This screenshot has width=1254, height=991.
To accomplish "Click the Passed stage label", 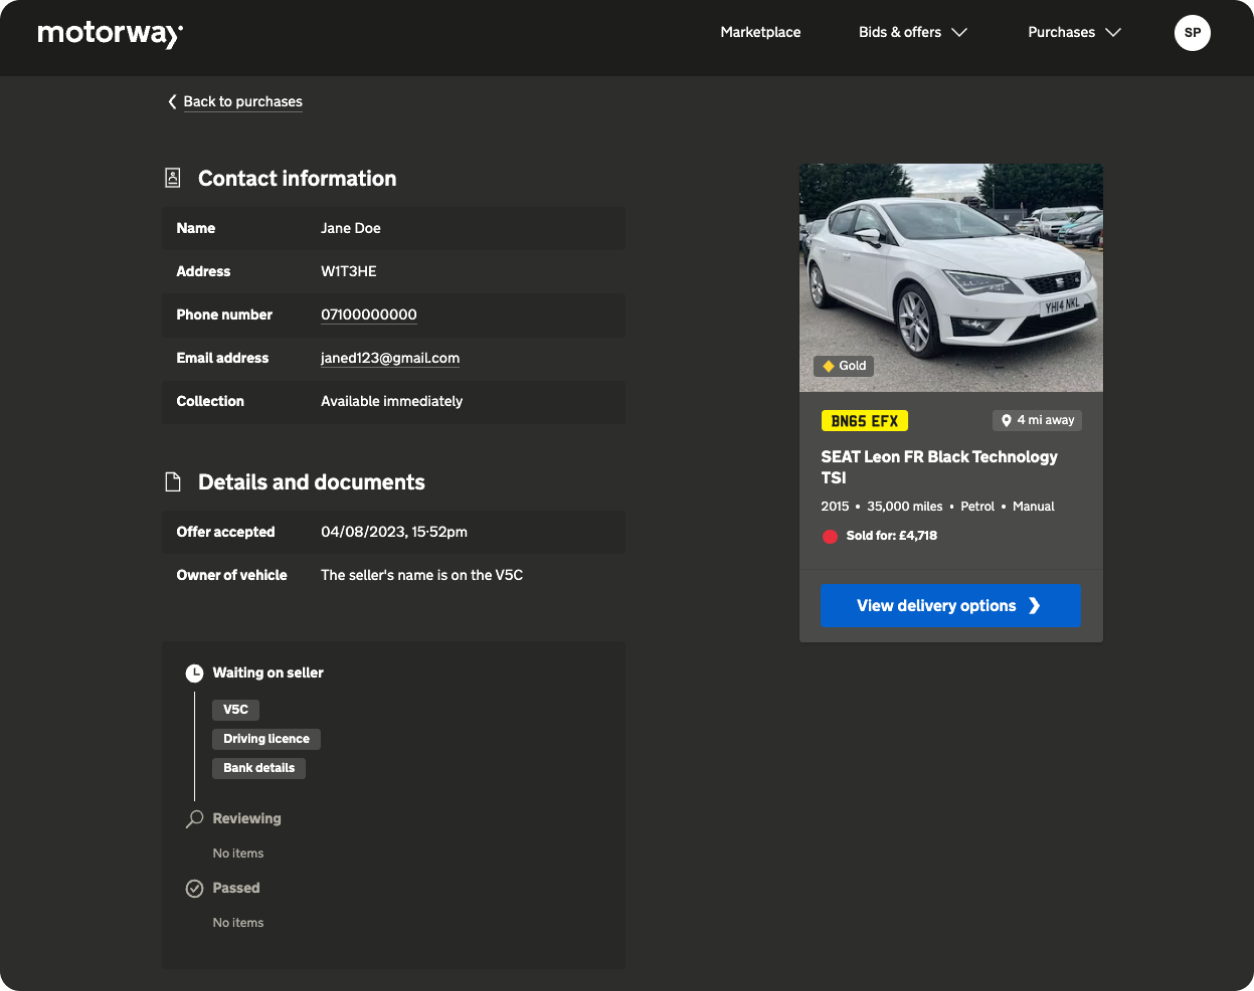I will click(x=236, y=888).
